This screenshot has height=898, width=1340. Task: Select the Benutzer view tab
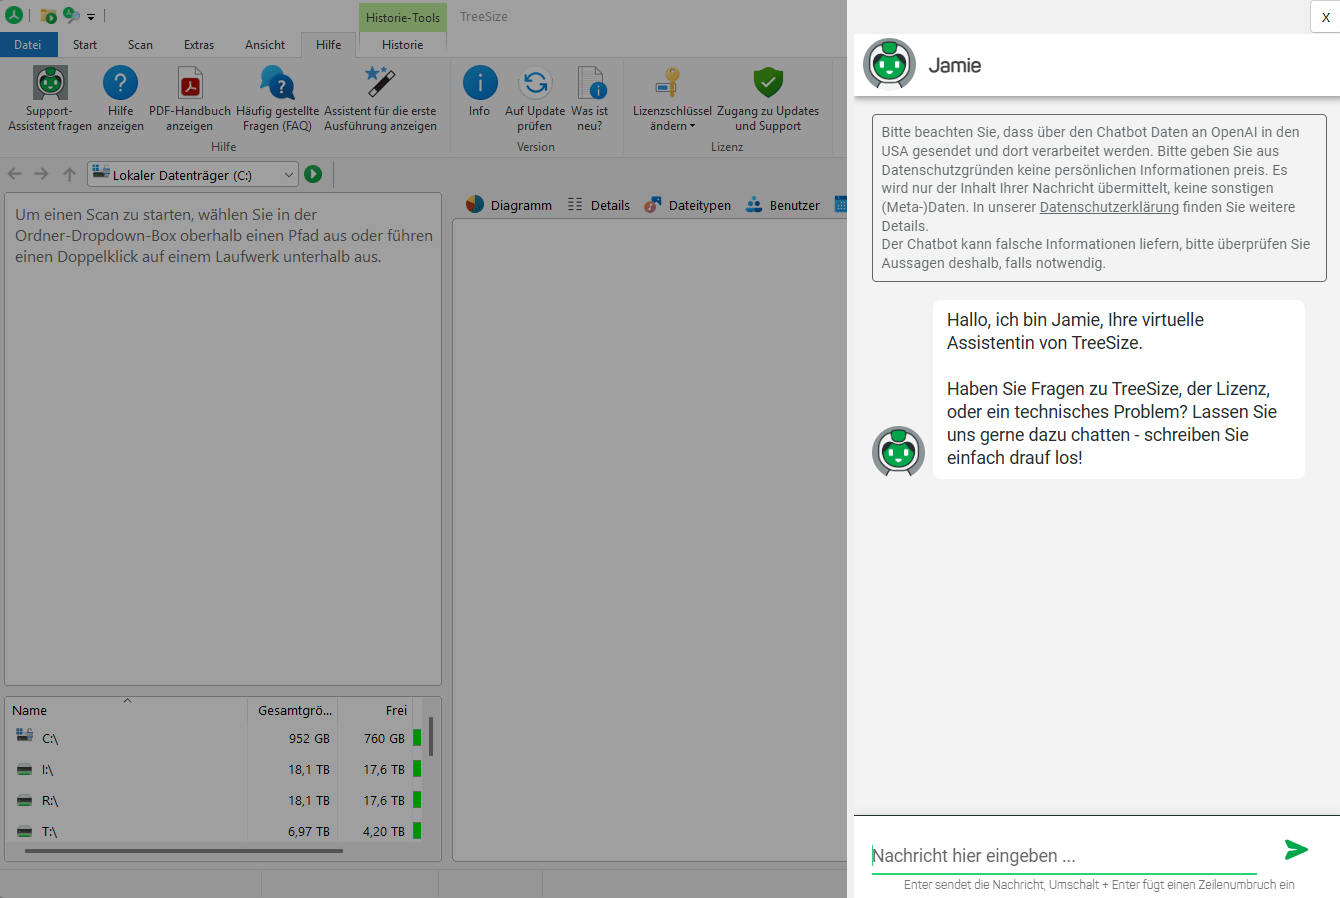(783, 205)
